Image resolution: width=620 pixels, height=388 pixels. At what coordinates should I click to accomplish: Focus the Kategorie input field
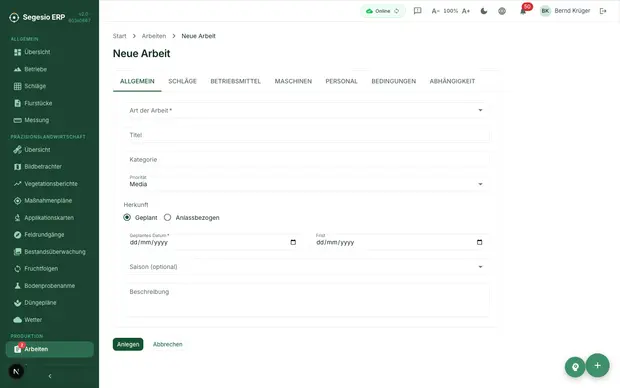[x=308, y=159]
